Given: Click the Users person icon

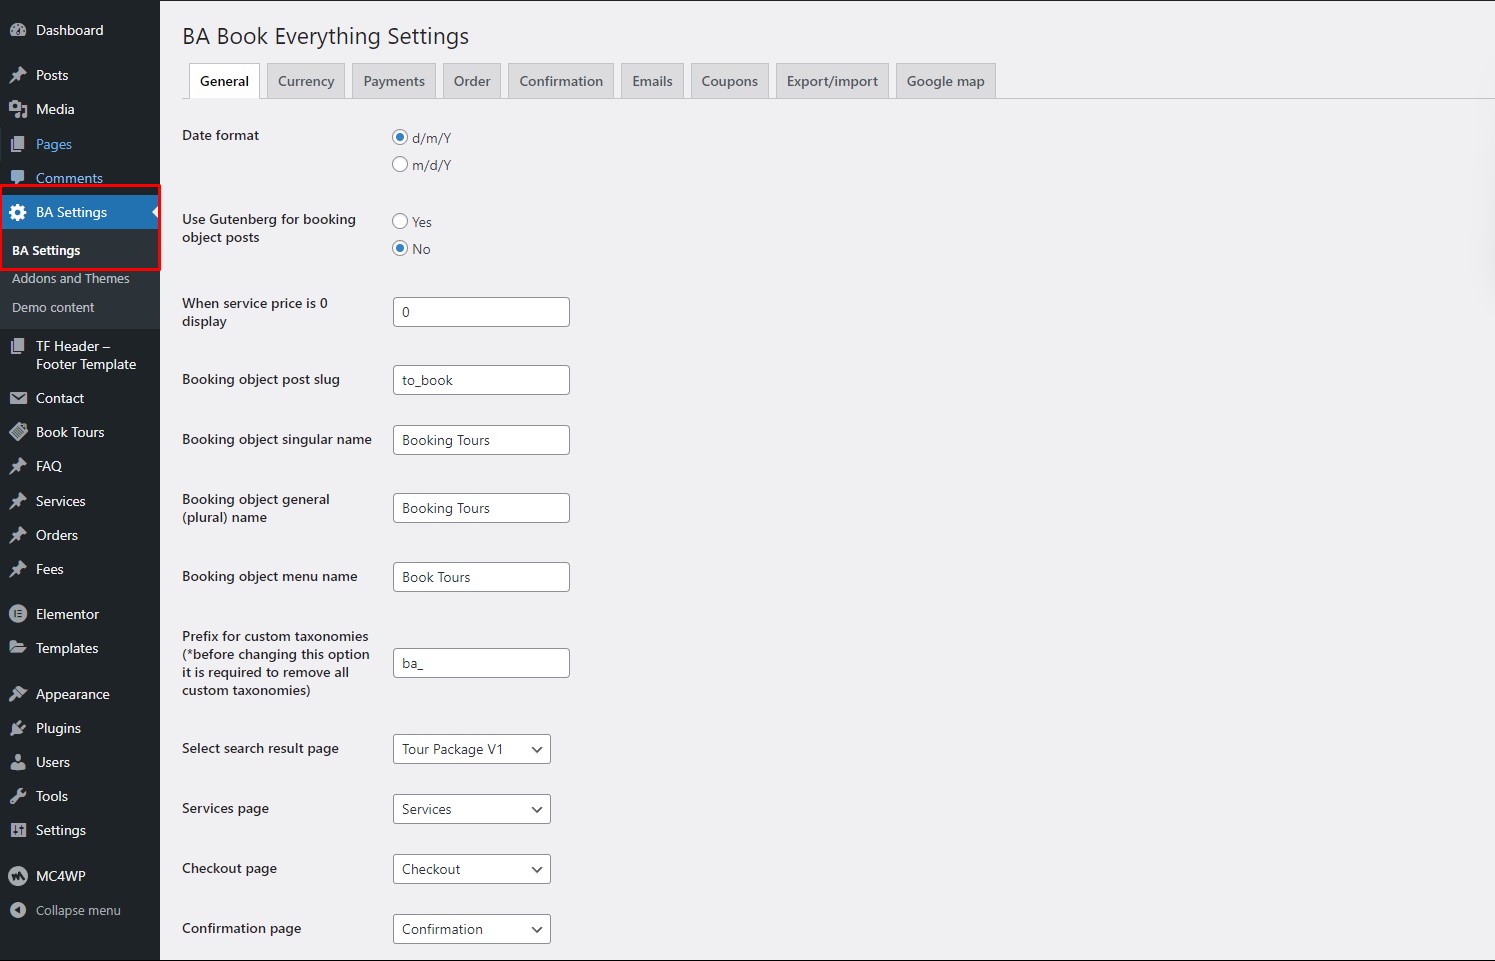Looking at the screenshot, I should pos(18,762).
